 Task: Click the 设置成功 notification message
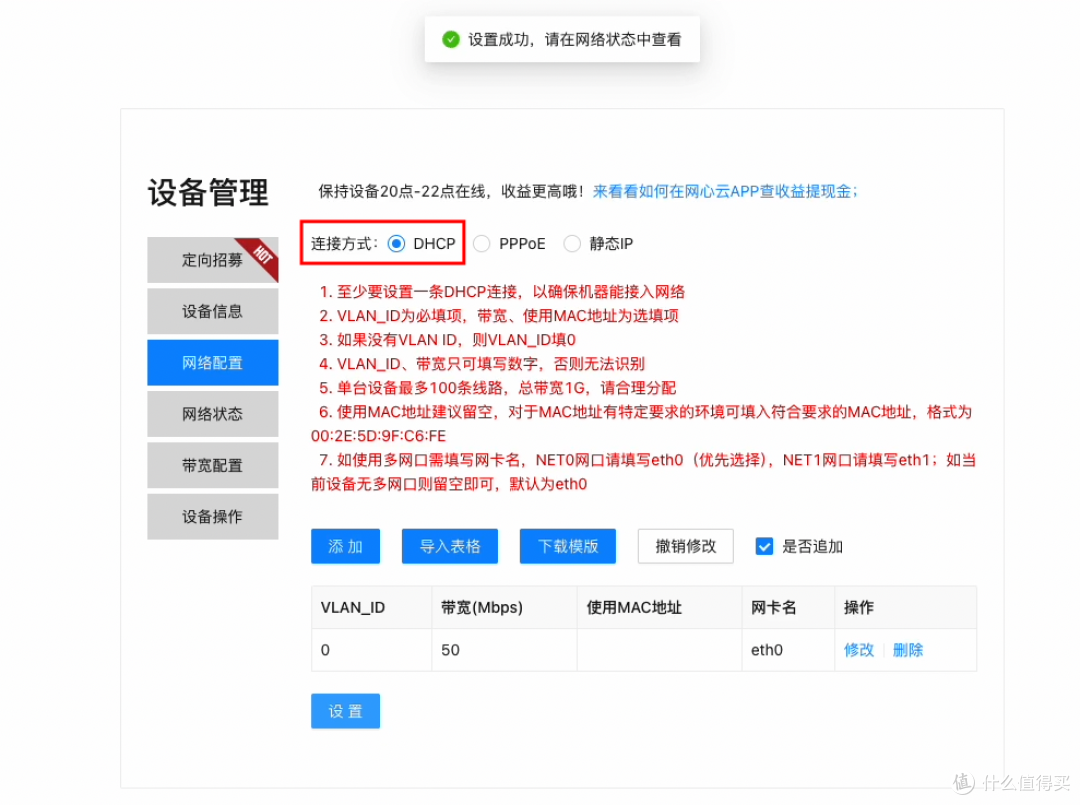click(574, 39)
